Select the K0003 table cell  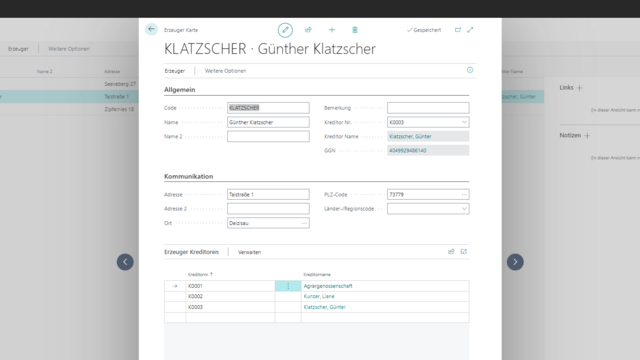[x=230, y=307]
